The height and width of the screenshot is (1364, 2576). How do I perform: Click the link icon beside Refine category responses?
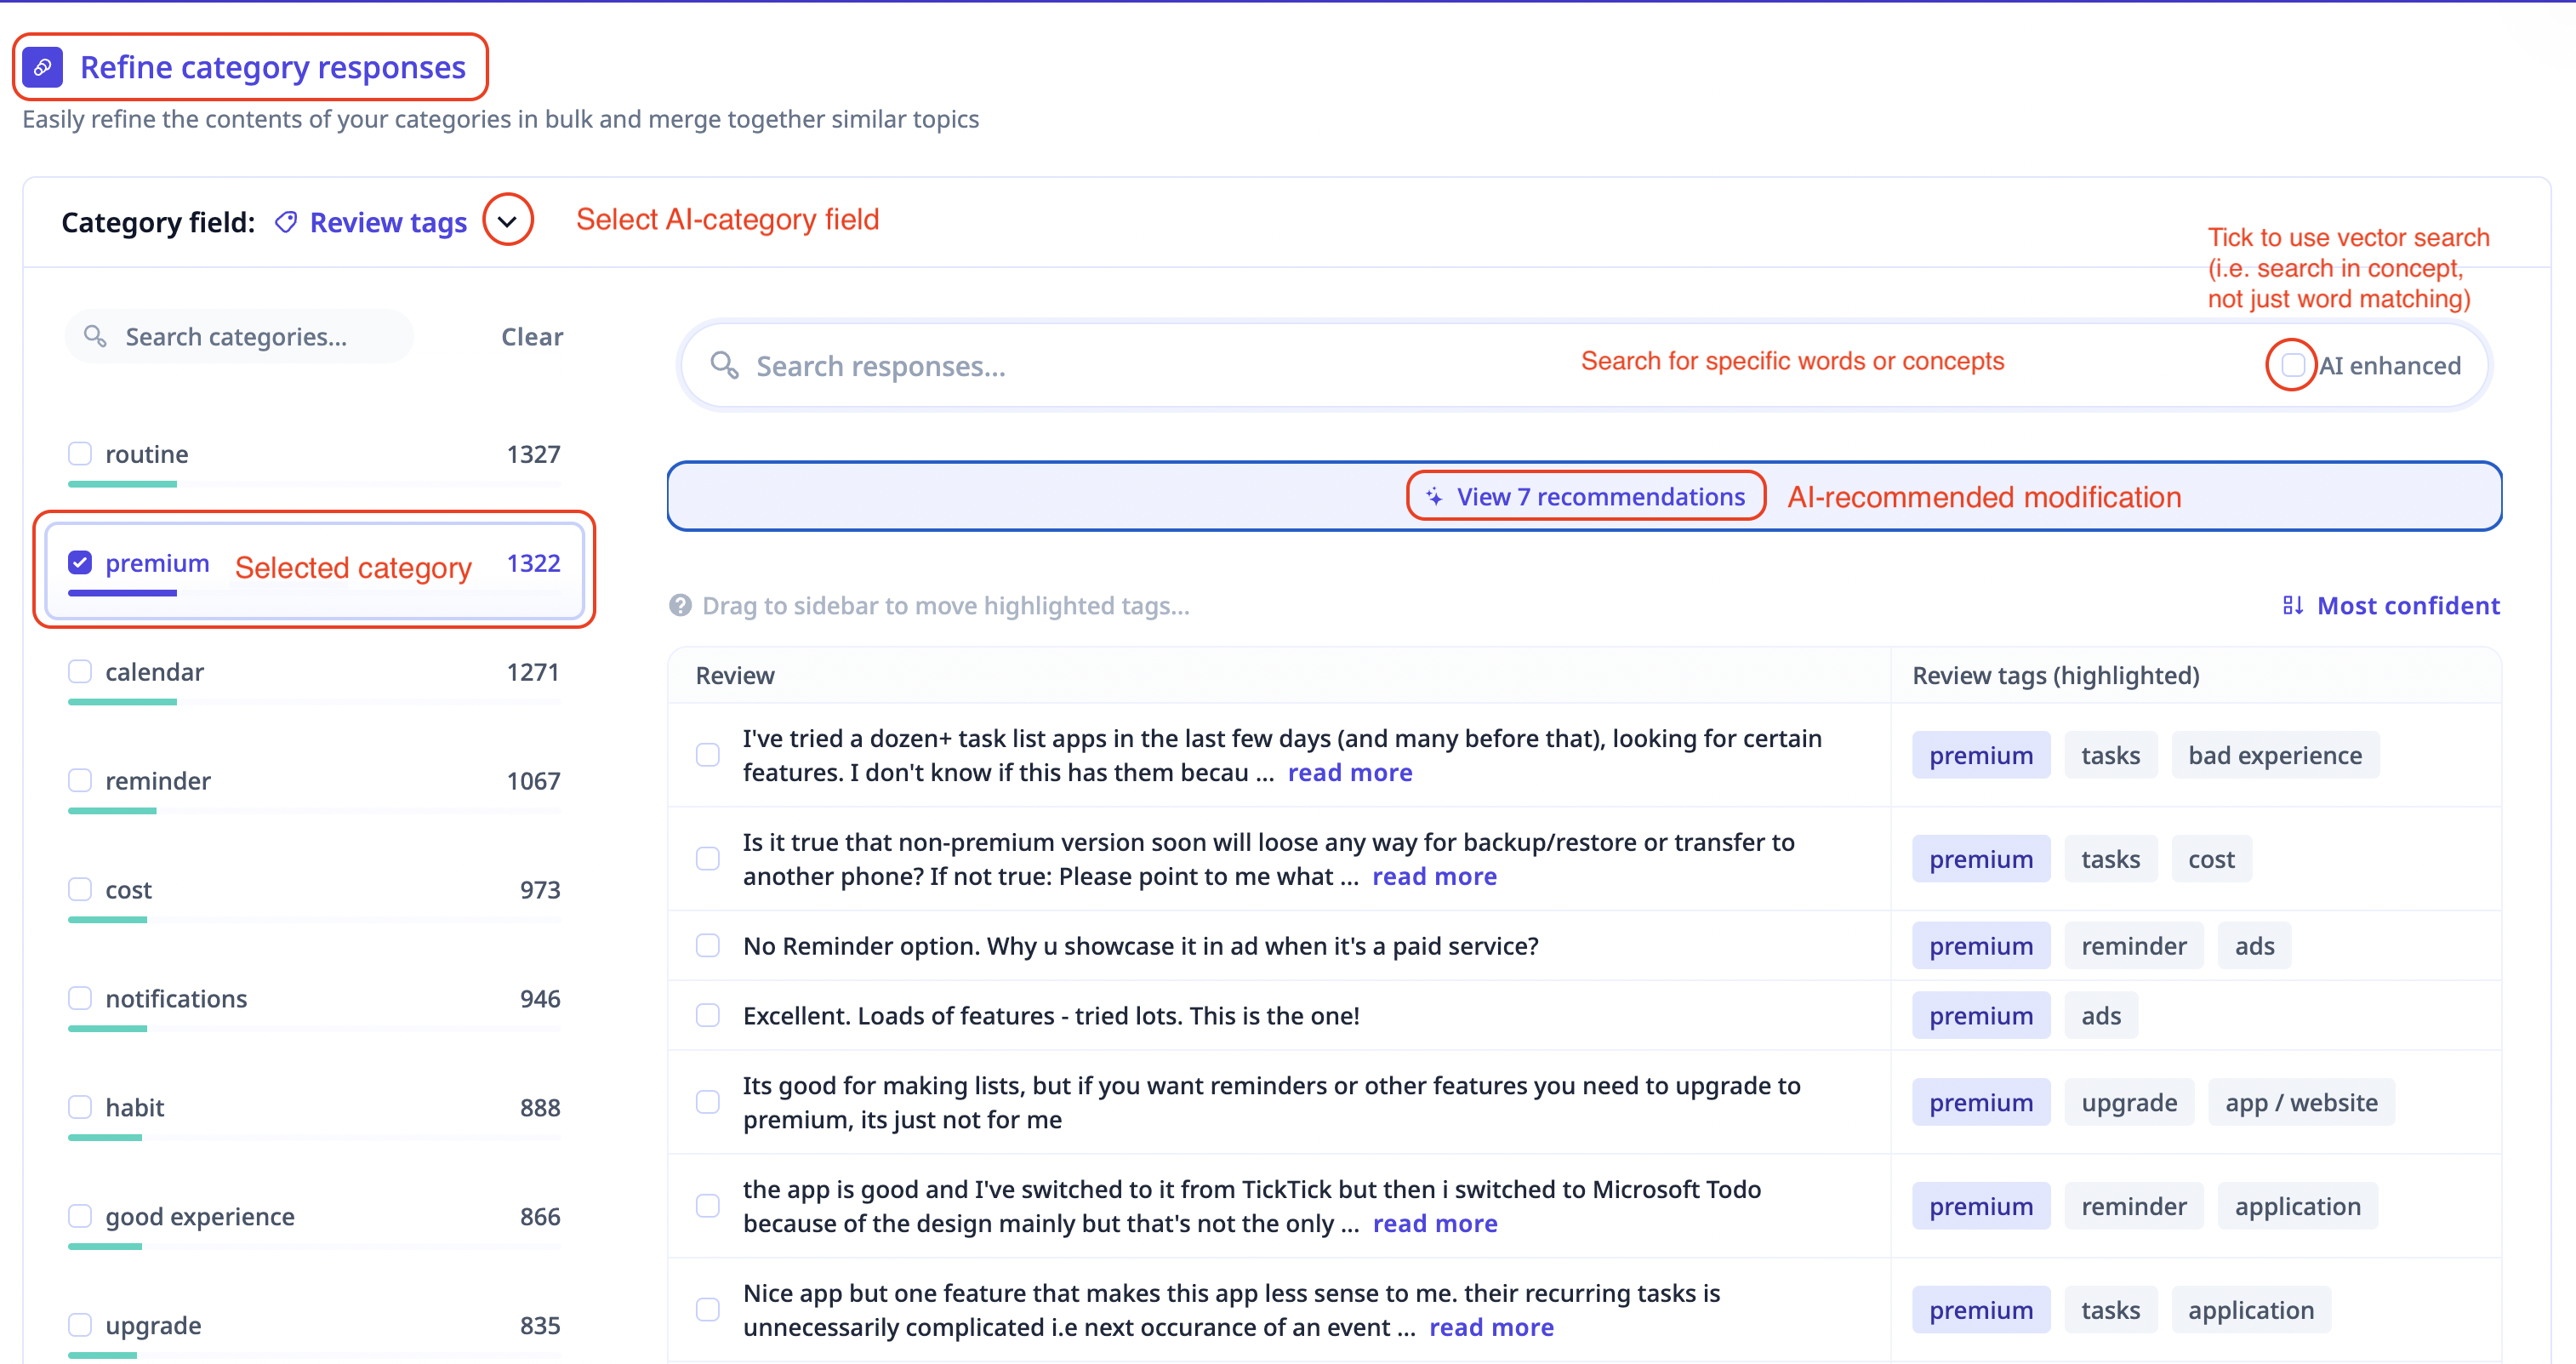(42, 67)
